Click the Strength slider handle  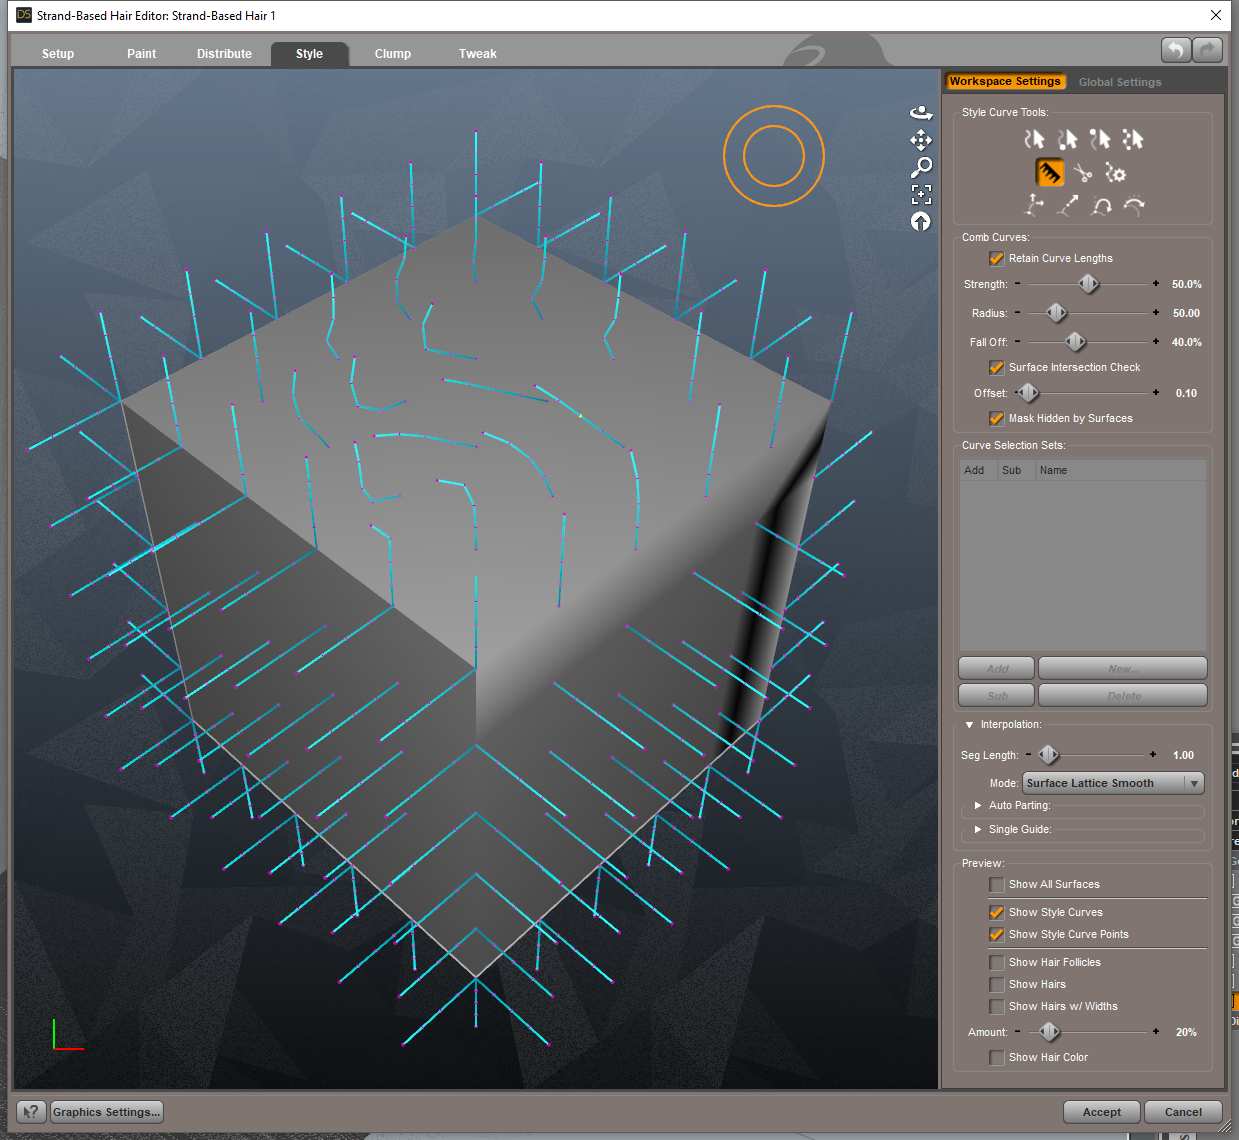(1088, 284)
